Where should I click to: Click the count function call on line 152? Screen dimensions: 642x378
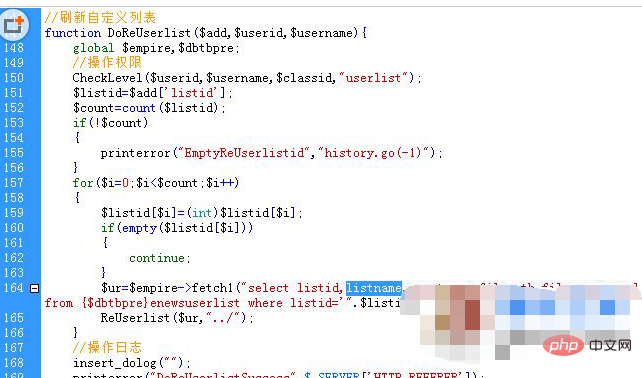(139, 108)
